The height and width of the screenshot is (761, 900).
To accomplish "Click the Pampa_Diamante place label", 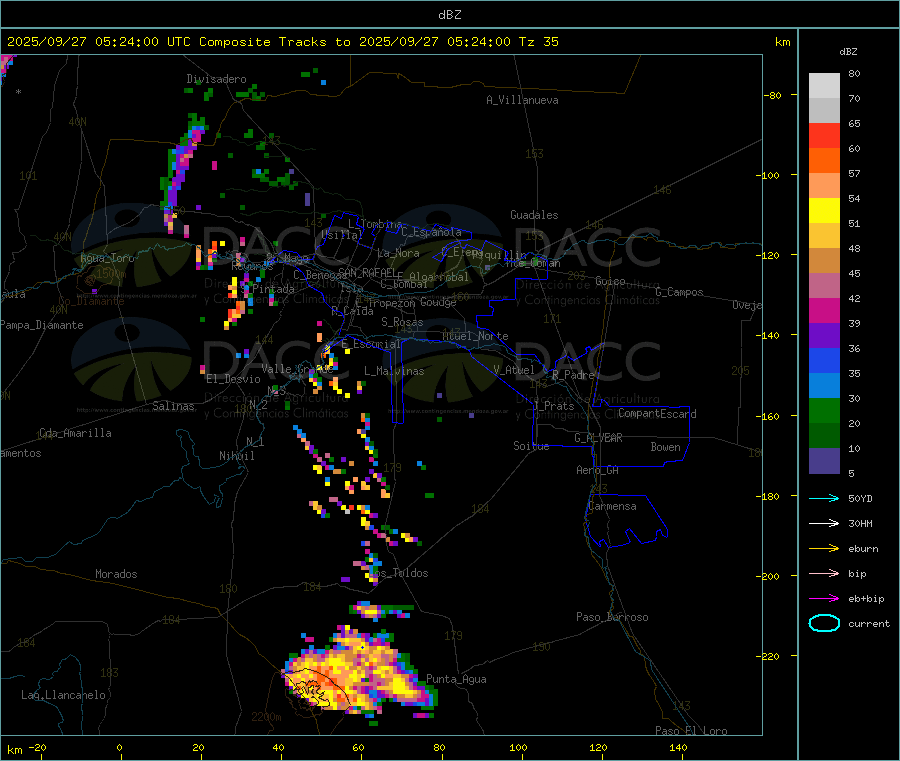I will [x=41, y=325].
